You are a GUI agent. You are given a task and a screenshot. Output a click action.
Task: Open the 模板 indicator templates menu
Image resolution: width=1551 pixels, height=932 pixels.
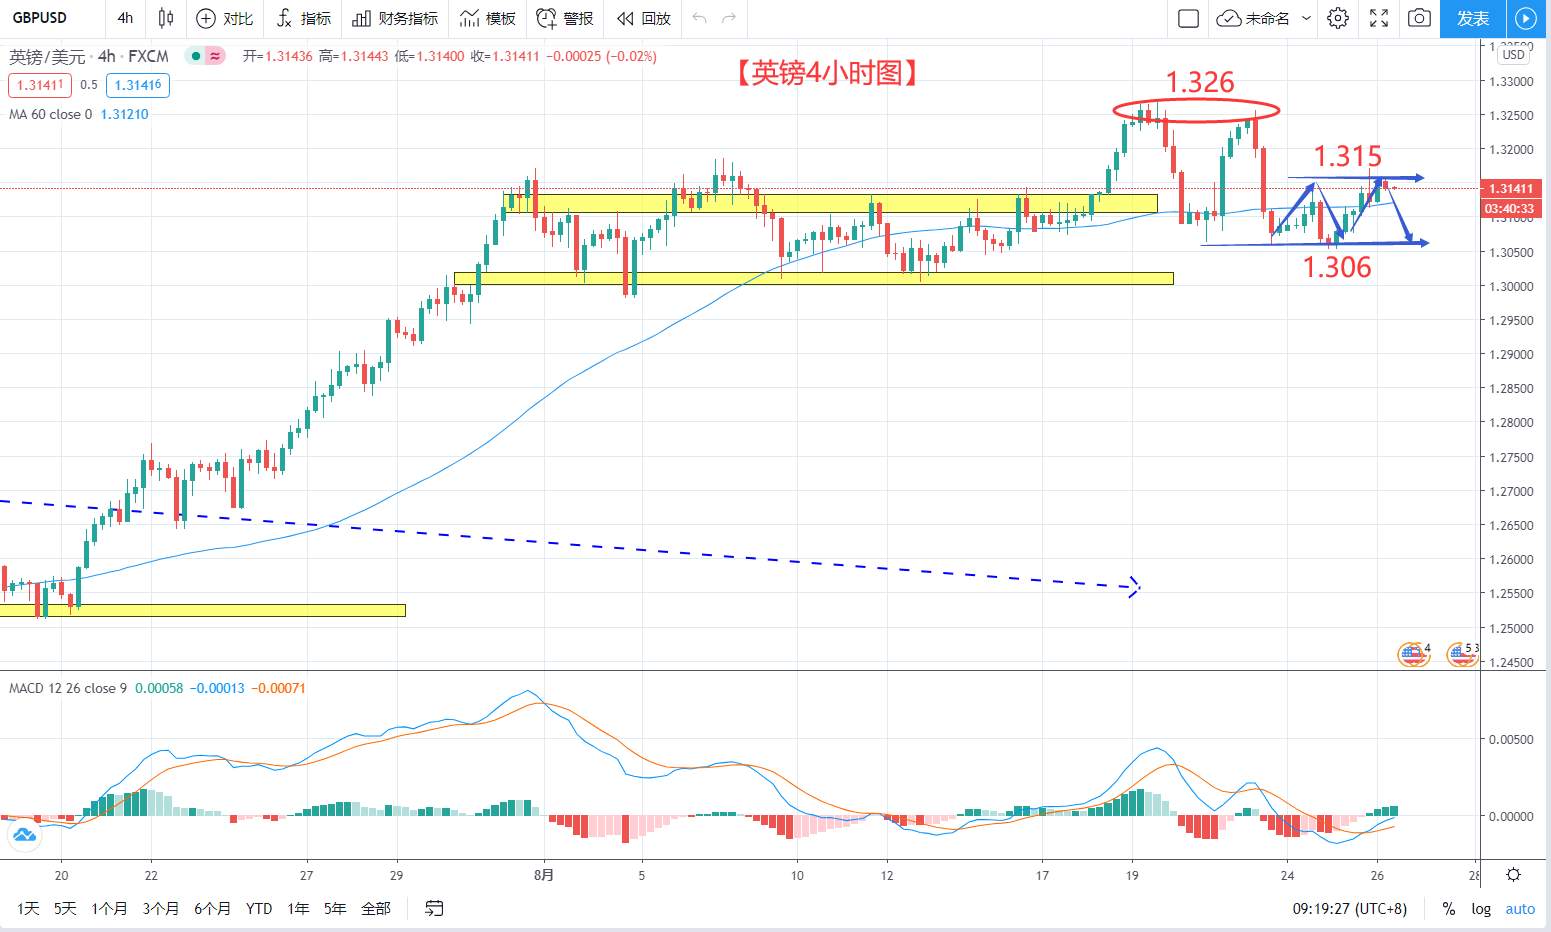coord(488,18)
